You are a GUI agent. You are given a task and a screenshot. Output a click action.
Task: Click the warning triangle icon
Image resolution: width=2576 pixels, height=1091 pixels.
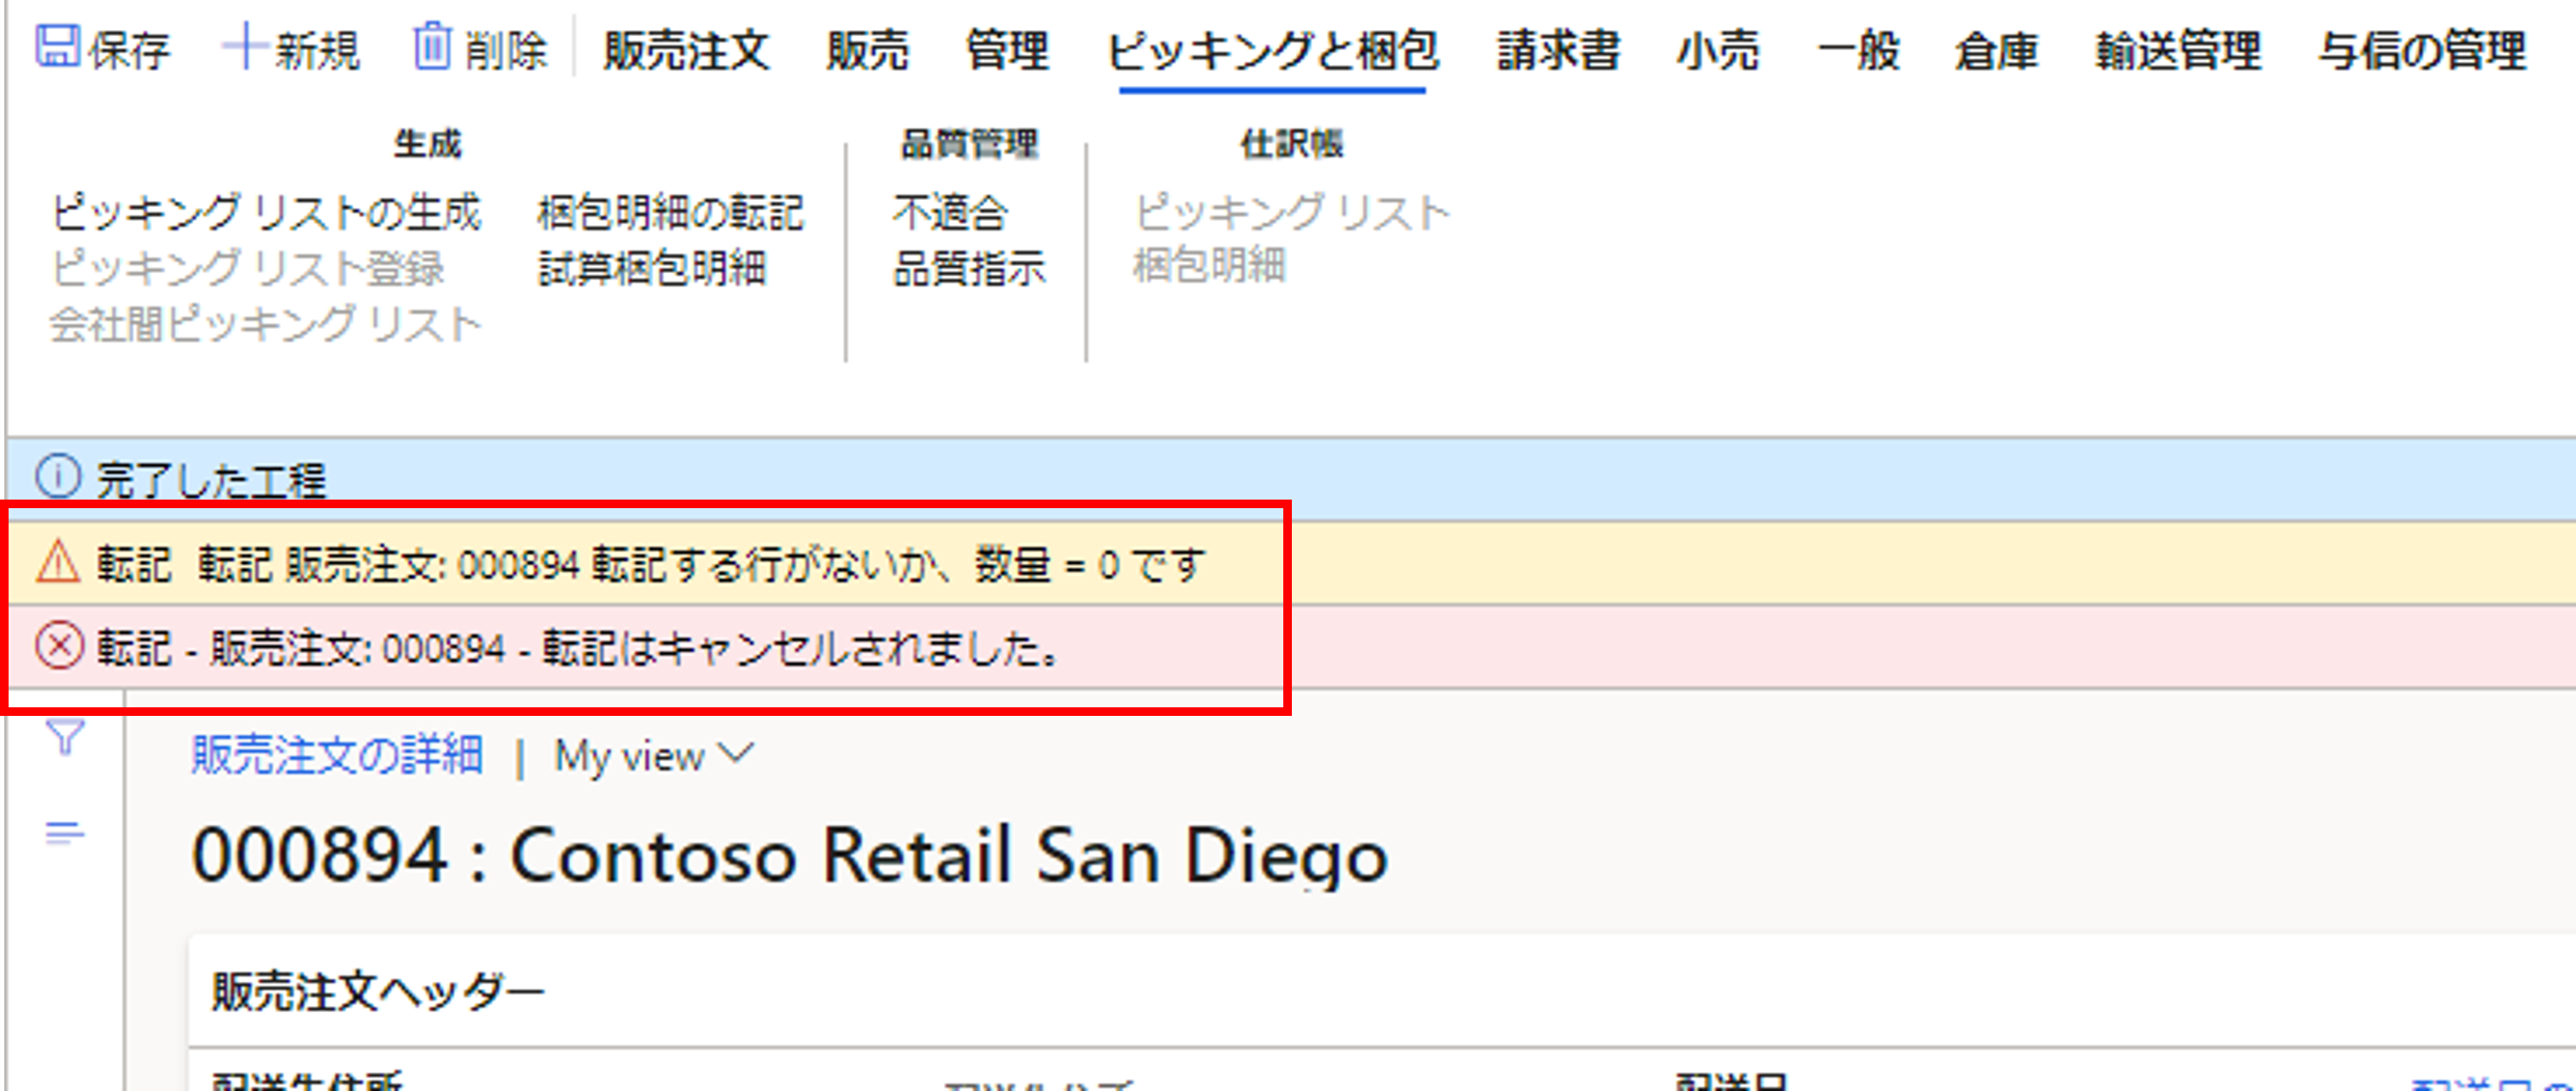tap(58, 562)
